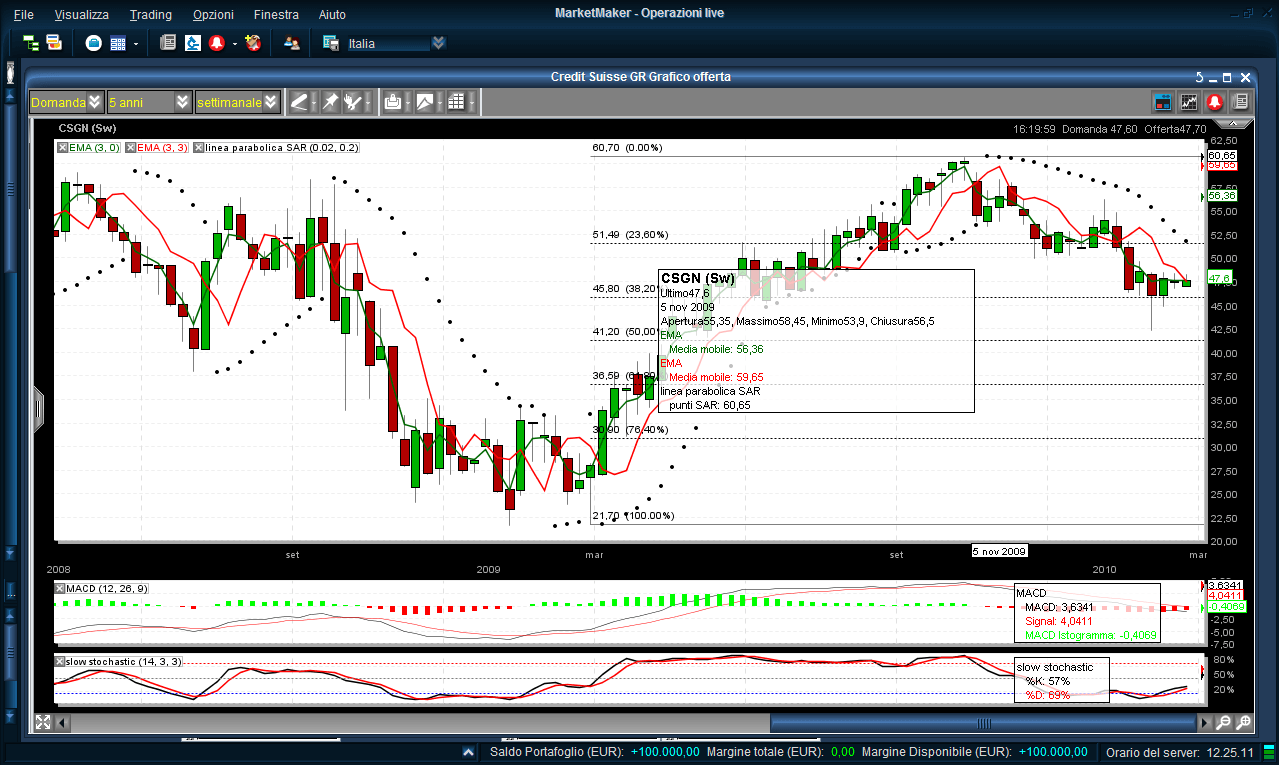
Task: Click the fit-to-screen expand icon at the bottom left
Action: pos(43,722)
